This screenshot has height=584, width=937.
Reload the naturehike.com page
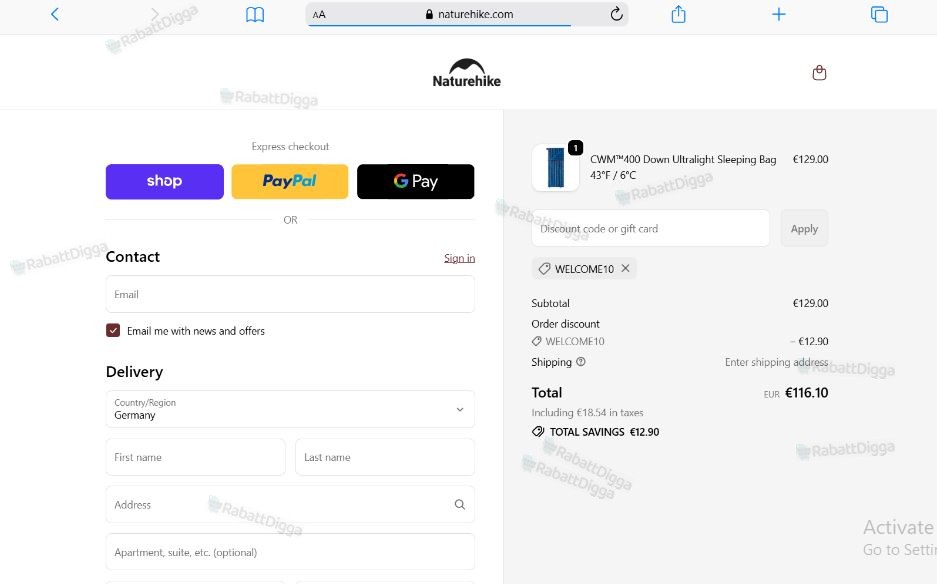(616, 14)
